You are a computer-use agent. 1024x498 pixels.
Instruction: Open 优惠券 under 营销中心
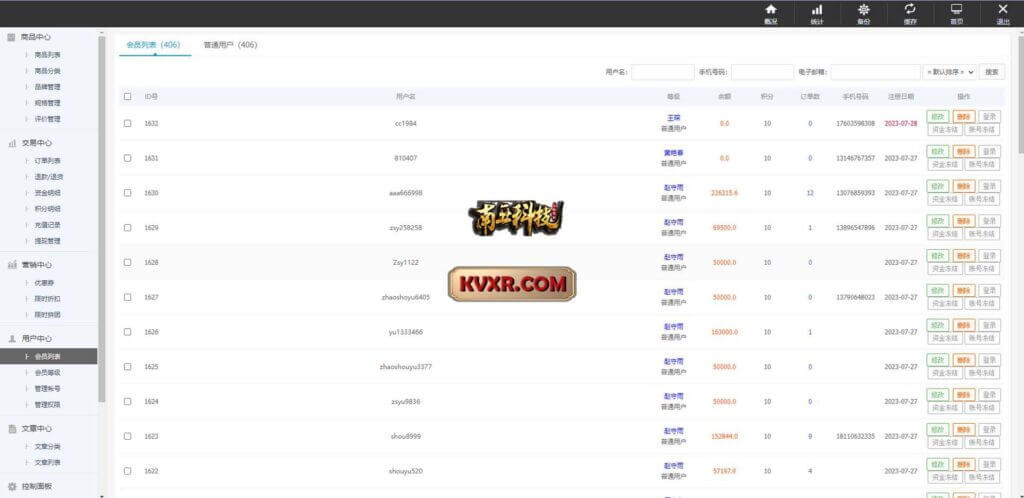pos(45,283)
